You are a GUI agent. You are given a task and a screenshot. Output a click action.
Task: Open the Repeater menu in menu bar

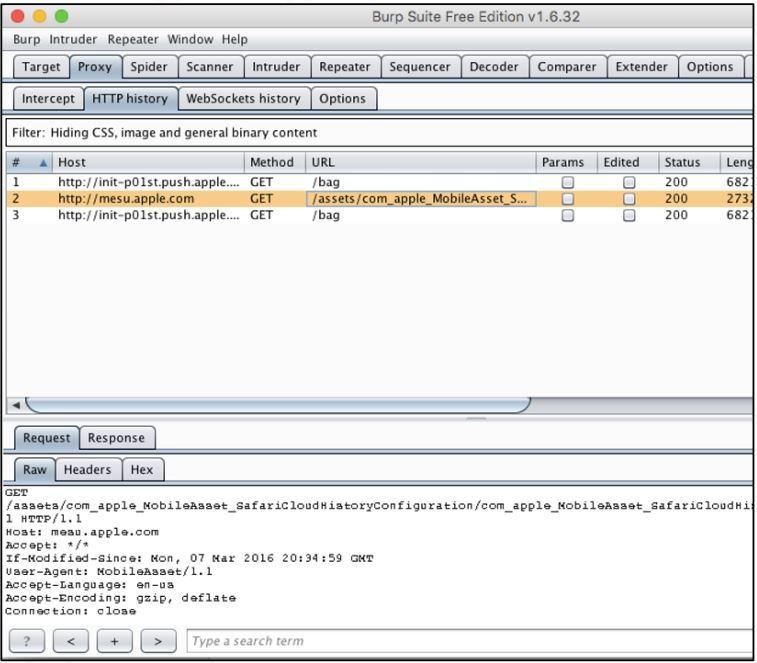(x=133, y=40)
